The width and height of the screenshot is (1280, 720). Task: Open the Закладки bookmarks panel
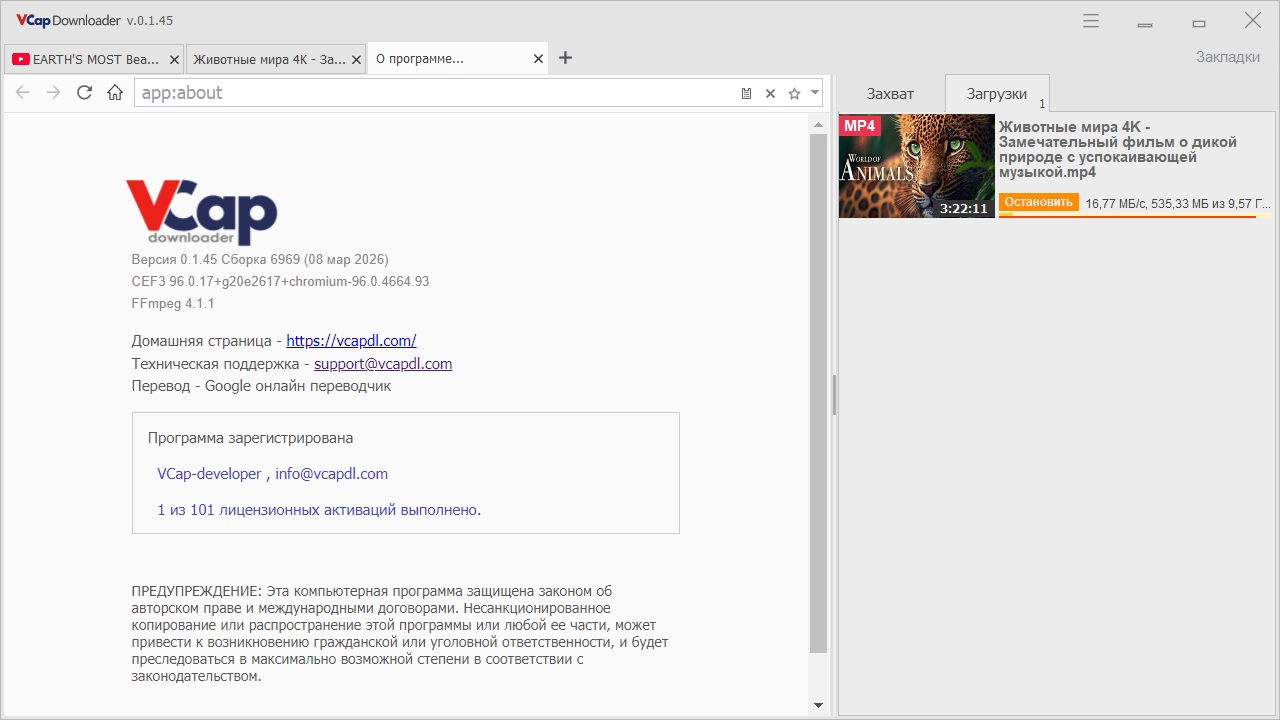pos(1228,57)
